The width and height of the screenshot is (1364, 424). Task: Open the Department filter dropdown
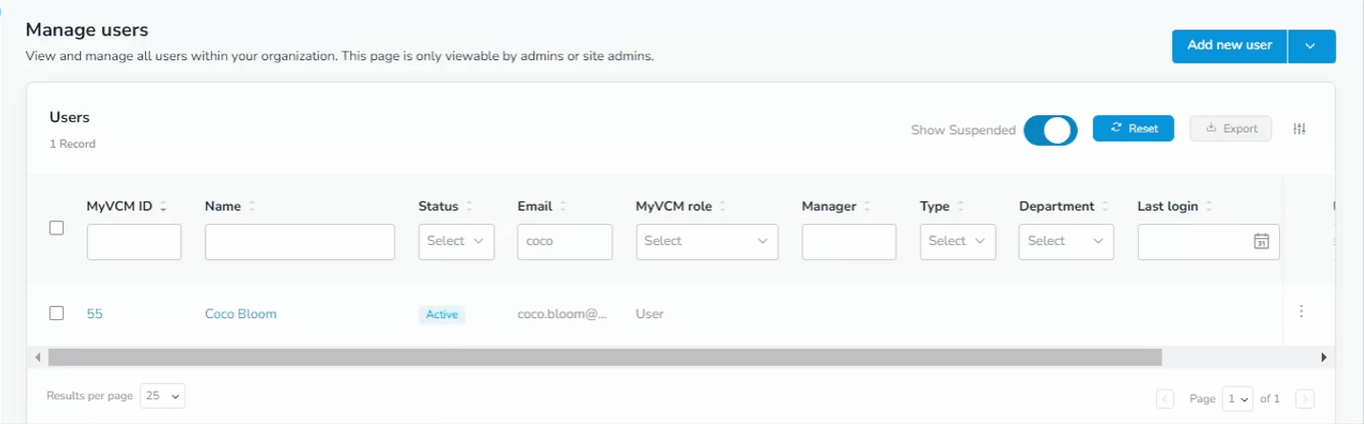click(x=1066, y=241)
